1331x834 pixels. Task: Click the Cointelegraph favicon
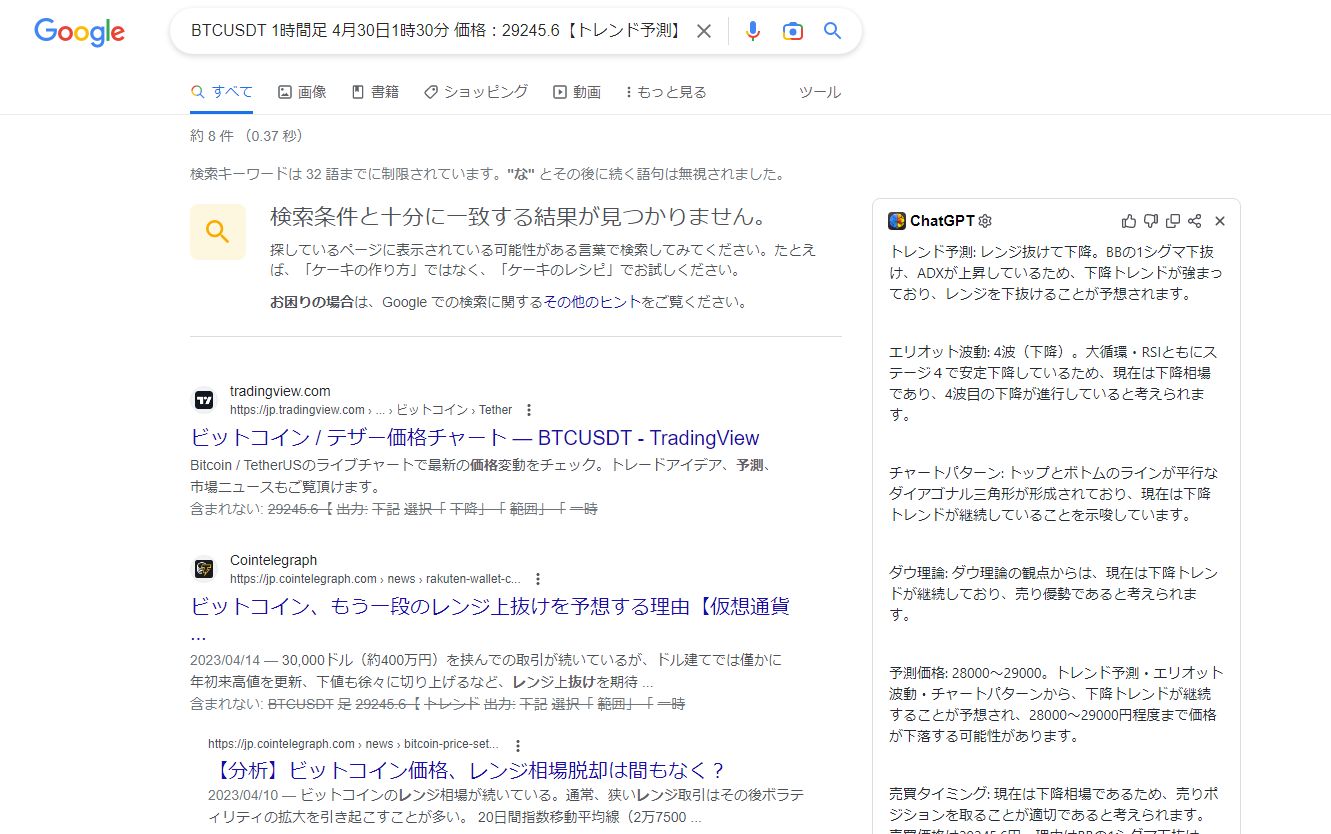click(x=204, y=569)
